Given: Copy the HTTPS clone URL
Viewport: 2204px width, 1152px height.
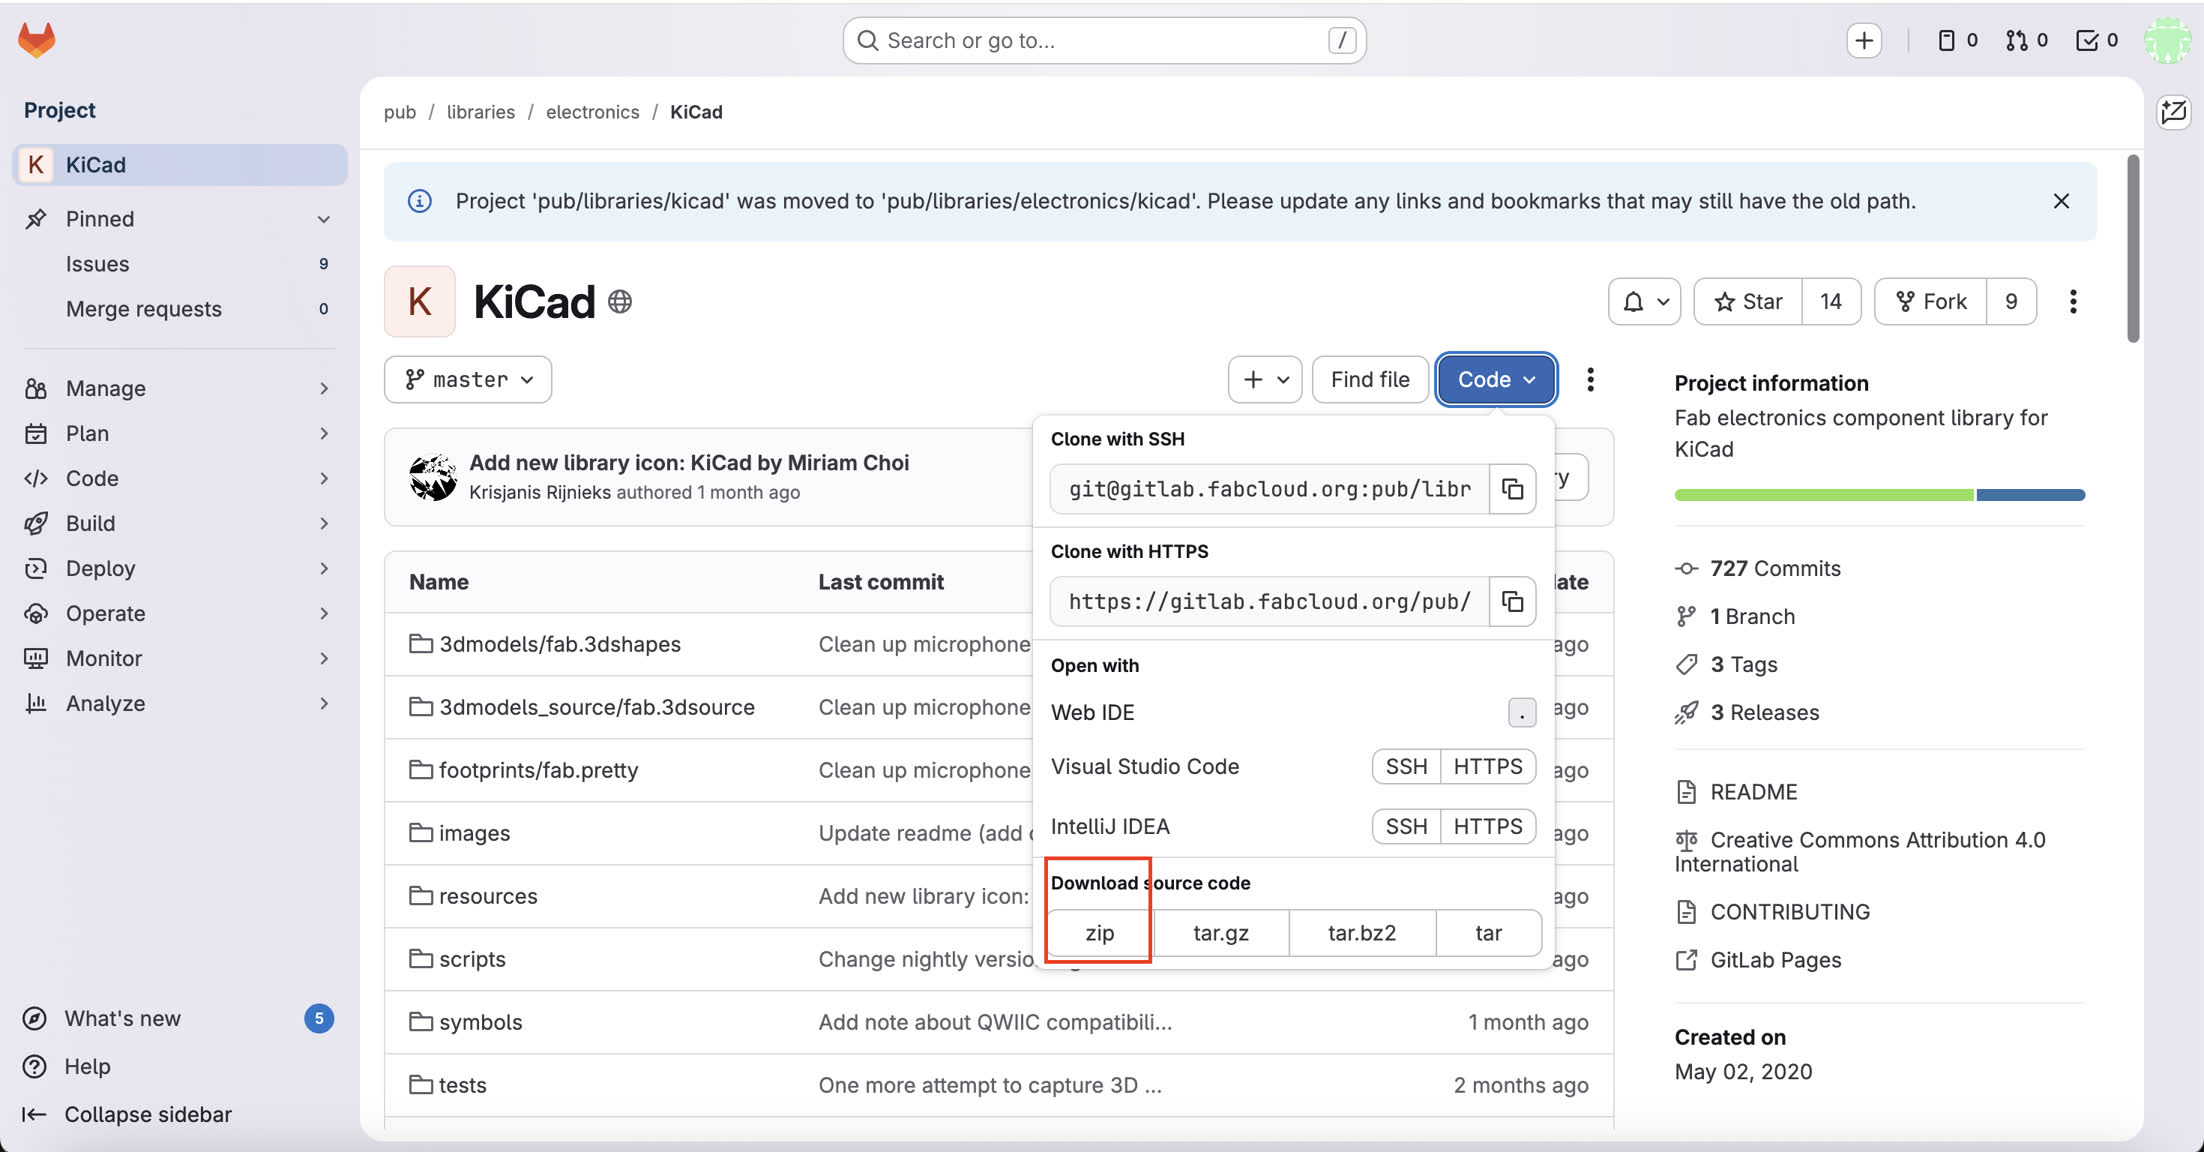Looking at the screenshot, I should [1512, 601].
